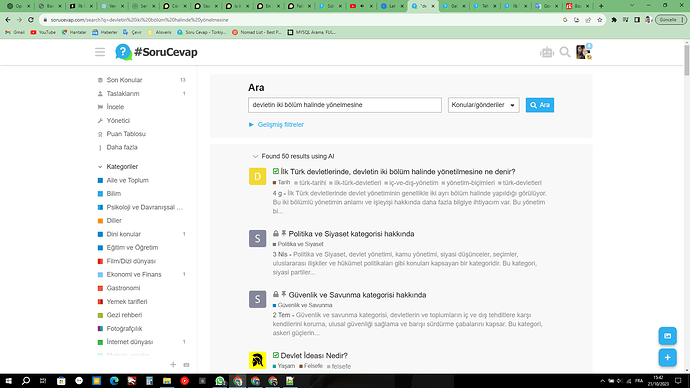This screenshot has height=388, width=690.
Task: Open YouTube bookmark
Action: (43, 32)
